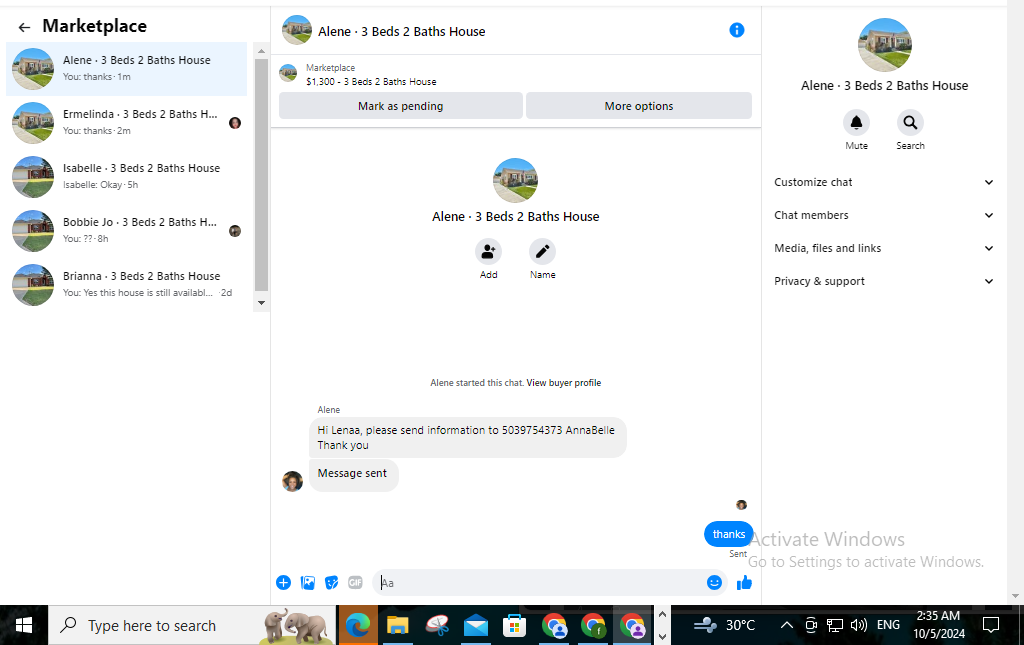Expand Customize chat section
The height and width of the screenshot is (645, 1024).
(884, 182)
